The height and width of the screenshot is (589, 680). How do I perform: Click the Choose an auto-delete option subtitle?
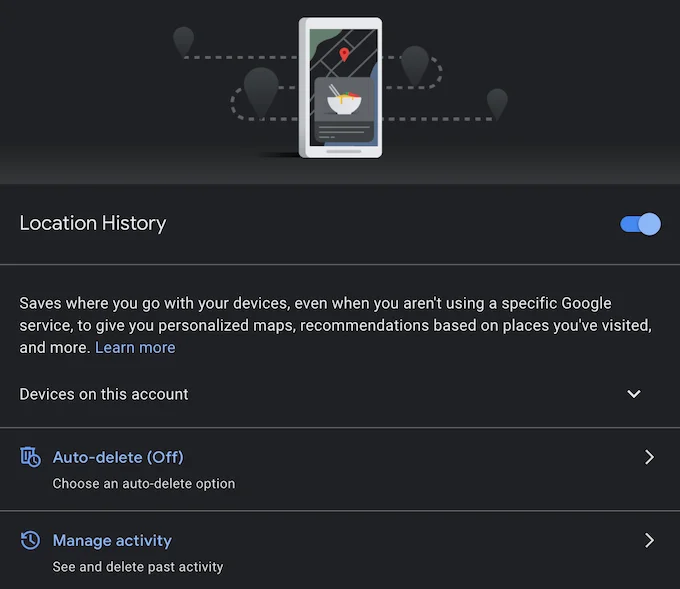tap(144, 484)
